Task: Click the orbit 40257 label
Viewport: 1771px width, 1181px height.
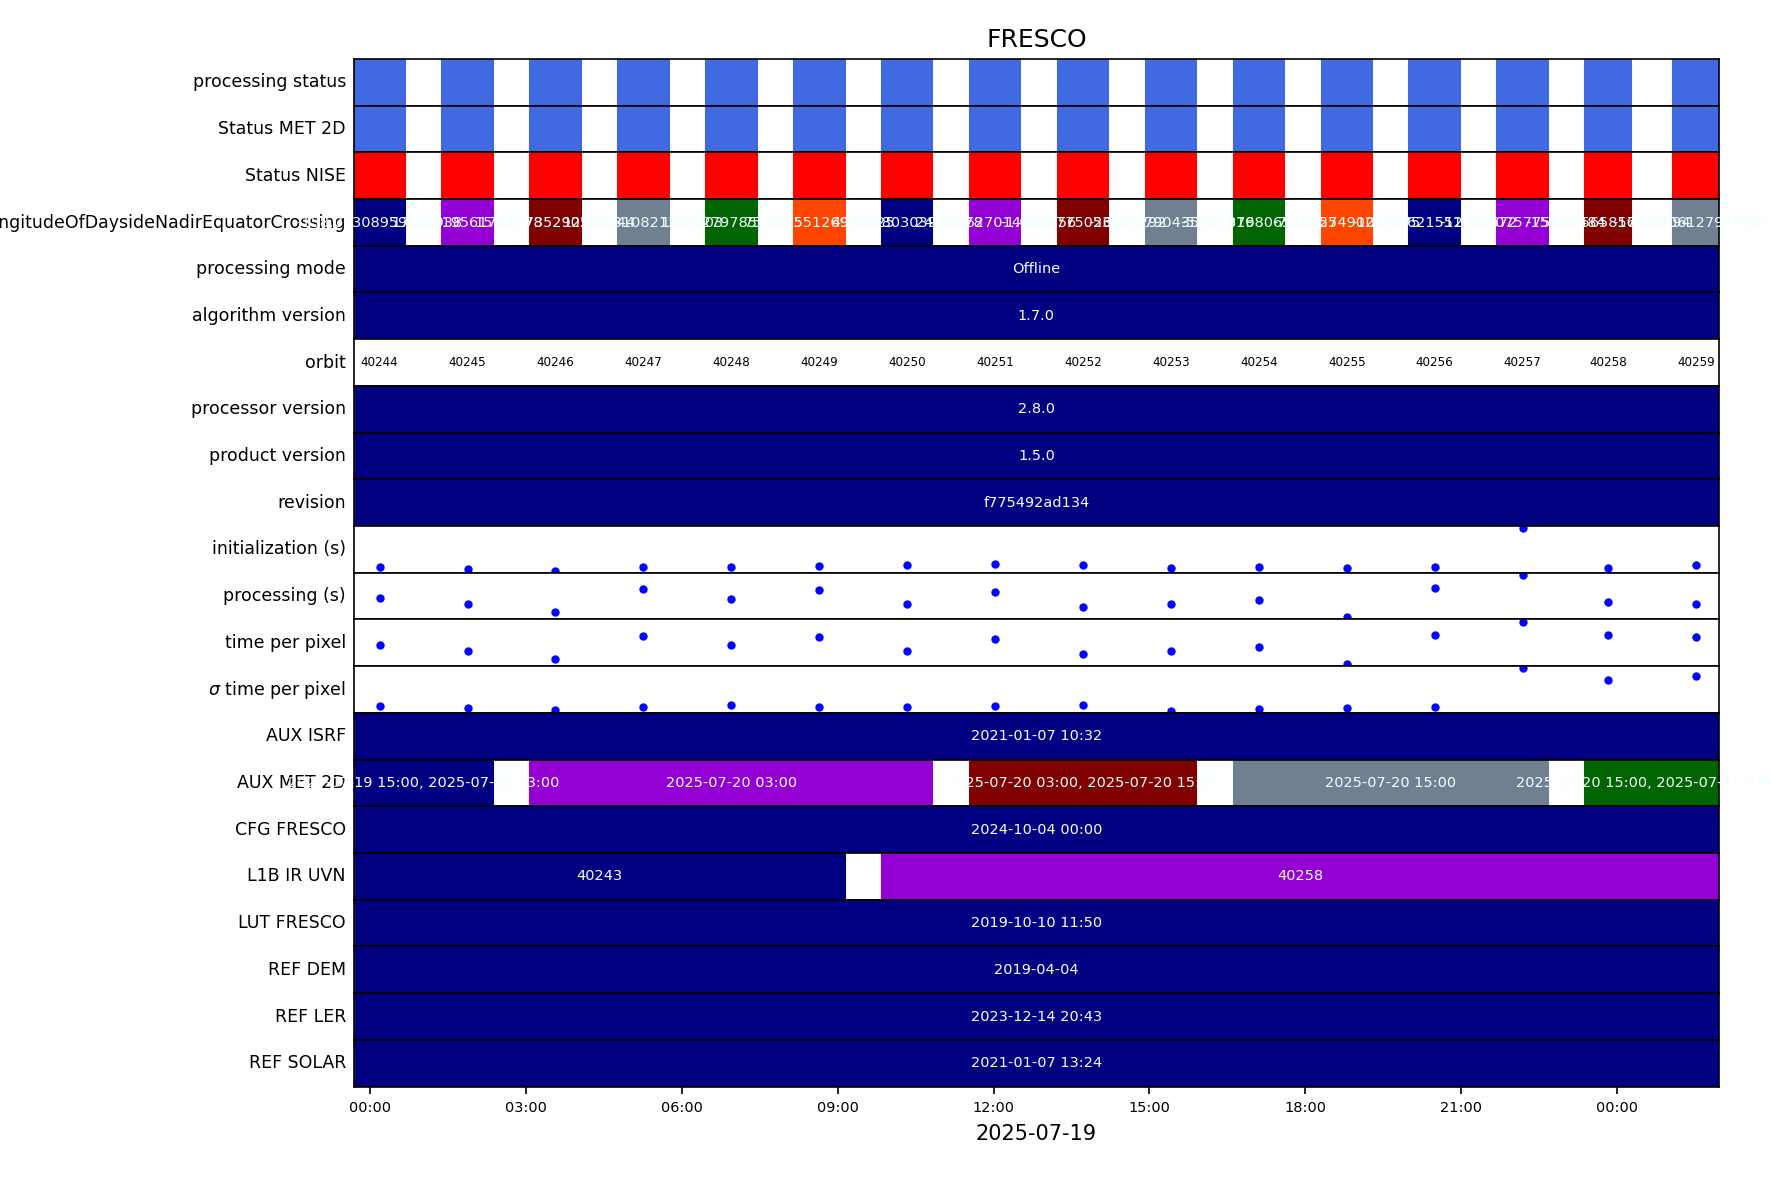Action: 1522,362
